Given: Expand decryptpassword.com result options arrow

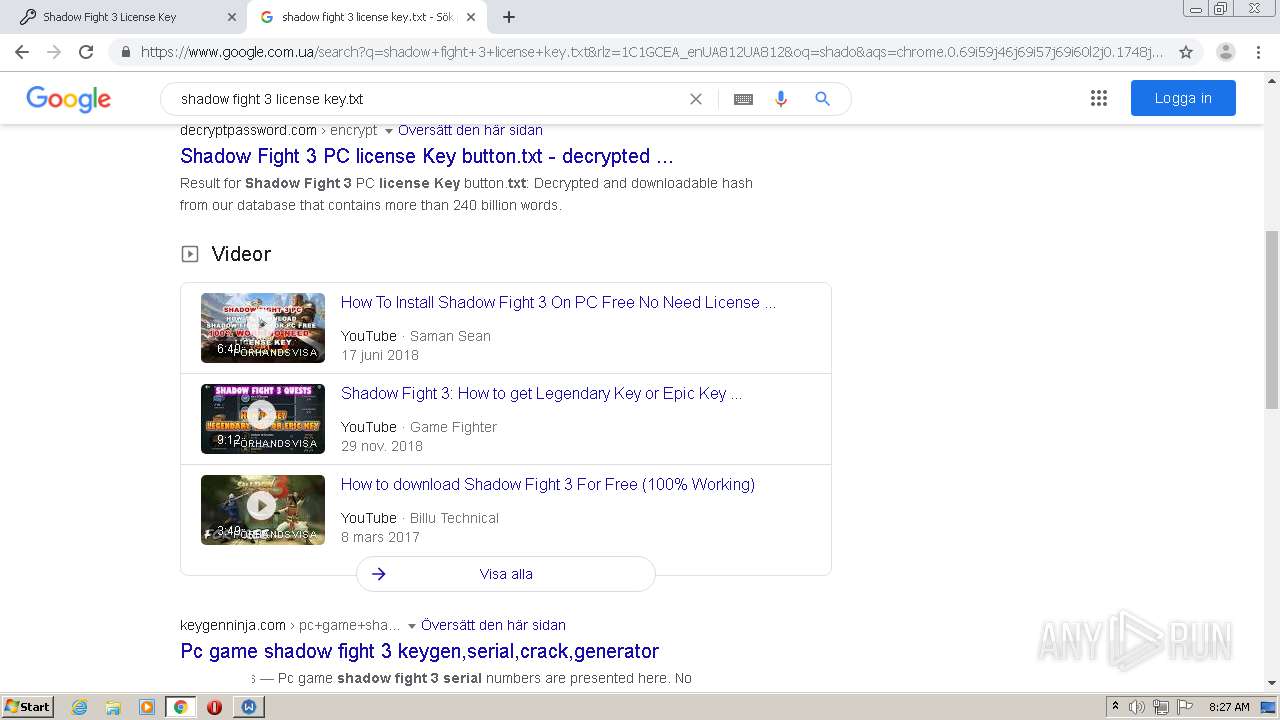Looking at the screenshot, I should point(389,131).
